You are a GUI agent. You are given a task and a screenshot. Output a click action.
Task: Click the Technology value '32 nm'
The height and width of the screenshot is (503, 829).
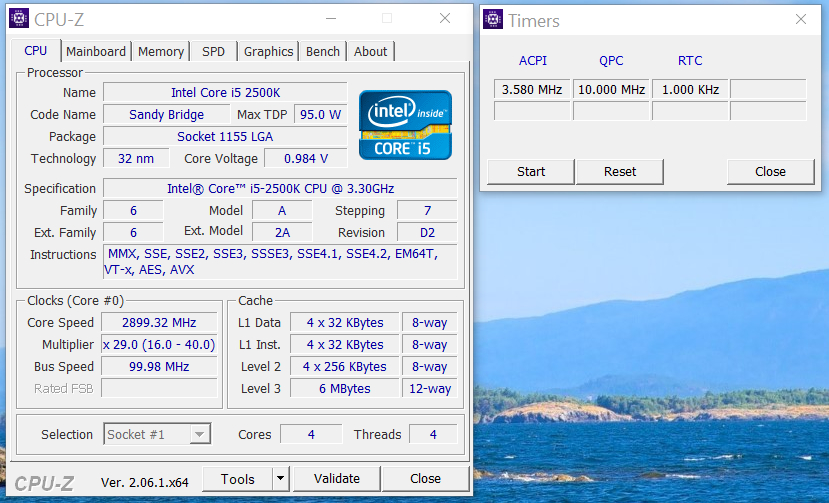coord(136,159)
